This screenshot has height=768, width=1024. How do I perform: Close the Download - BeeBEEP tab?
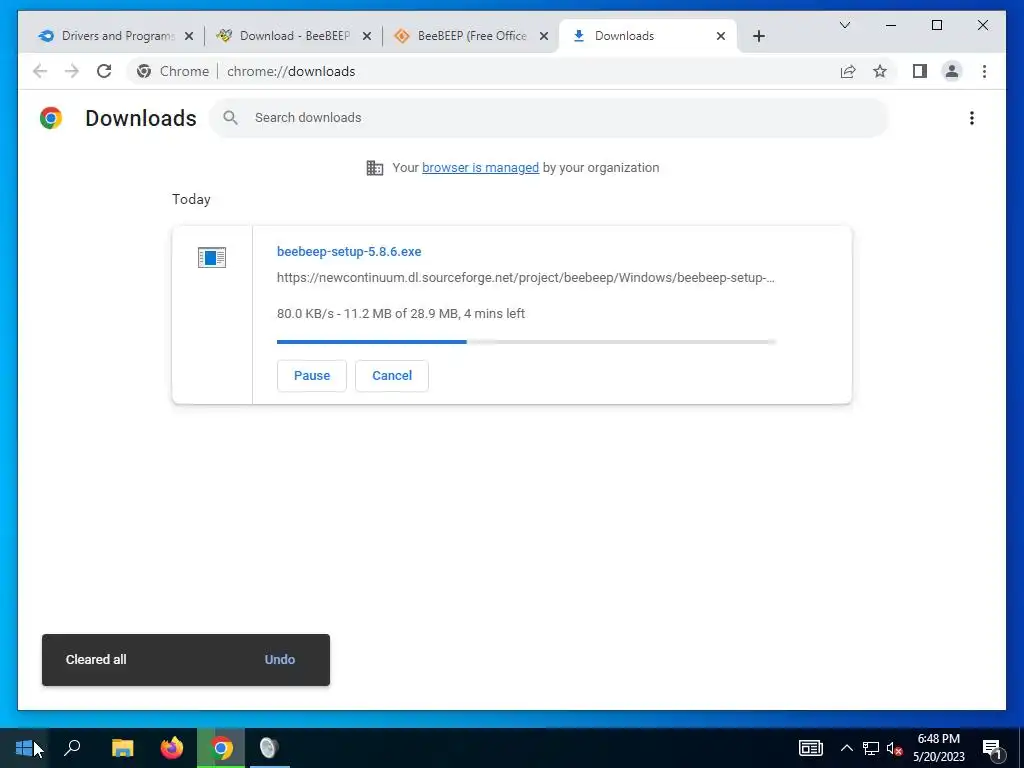(x=367, y=36)
